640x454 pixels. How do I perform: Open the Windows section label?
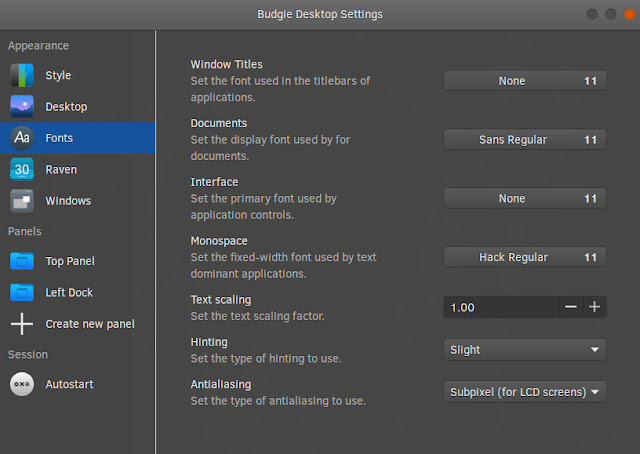click(x=68, y=201)
